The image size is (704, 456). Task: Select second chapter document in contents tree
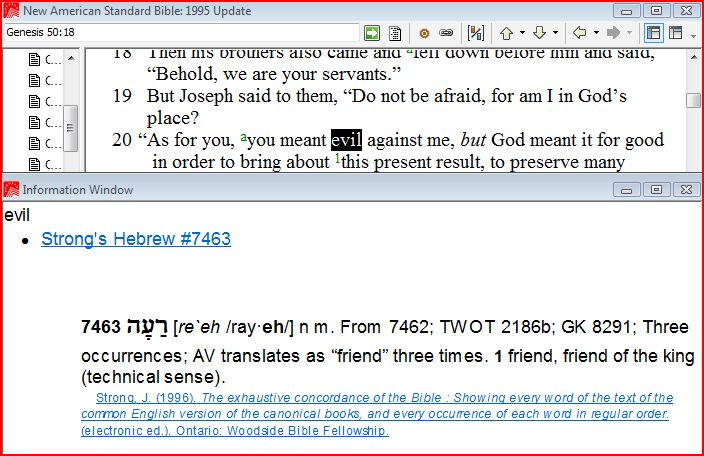point(45,80)
